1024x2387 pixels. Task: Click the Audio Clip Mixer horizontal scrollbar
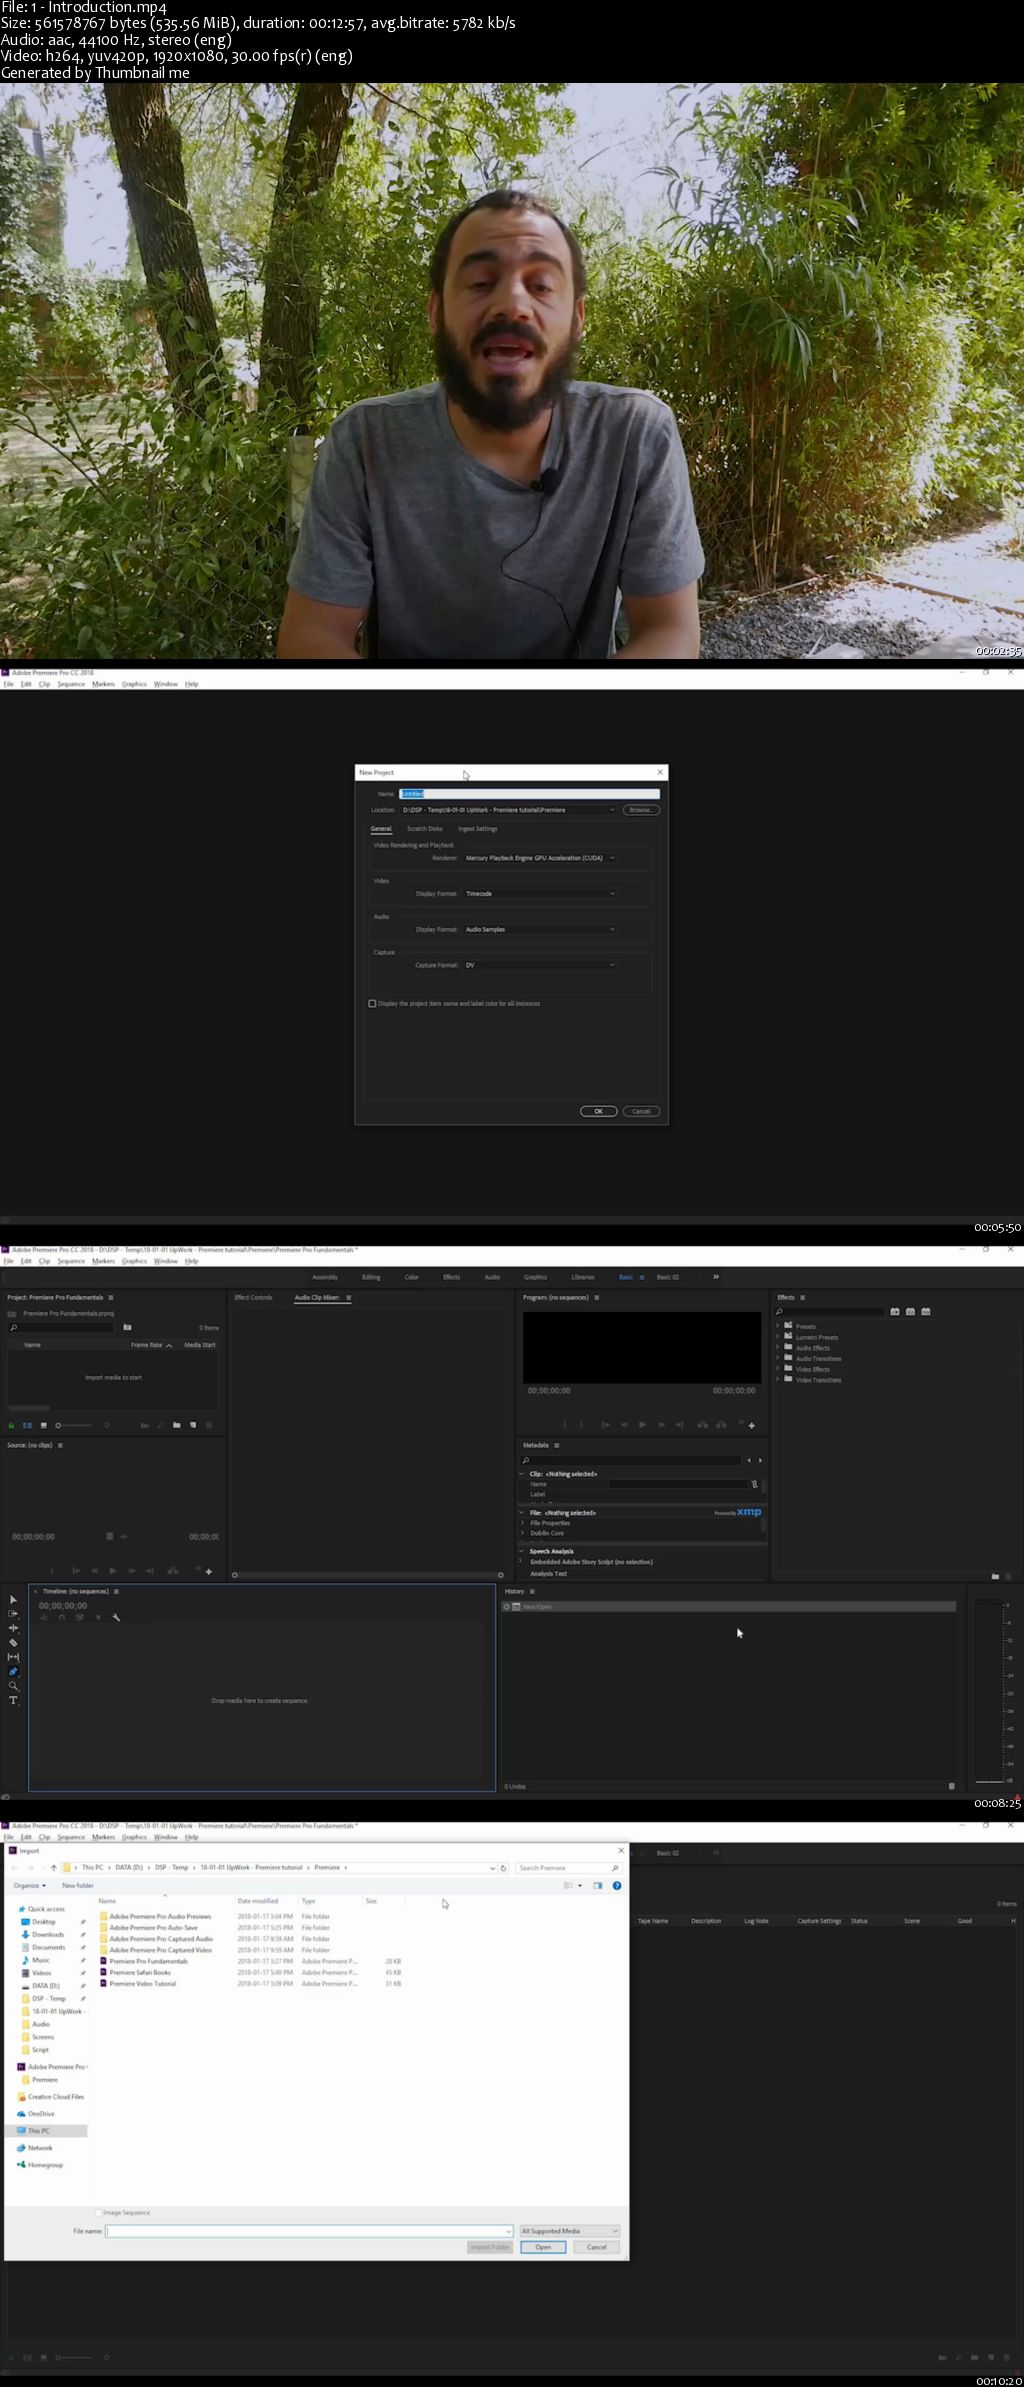click(x=368, y=1575)
